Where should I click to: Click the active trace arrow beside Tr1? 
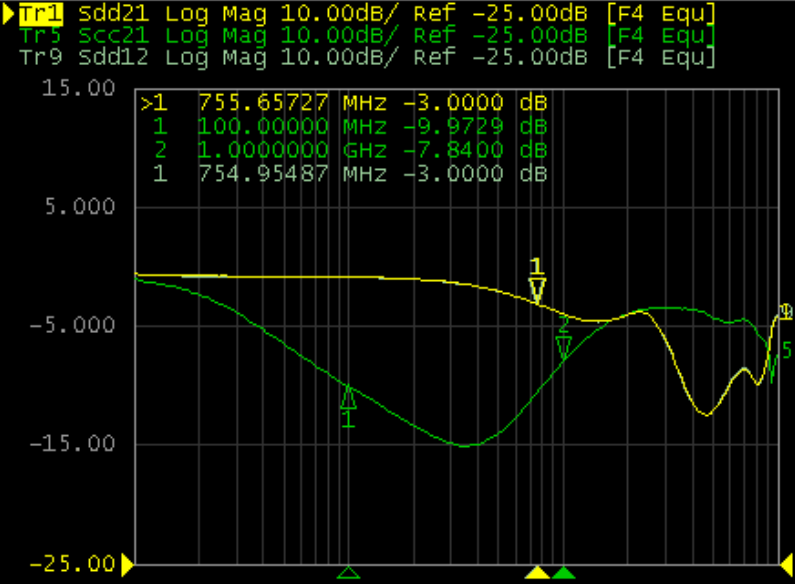[x=8, y=14]
